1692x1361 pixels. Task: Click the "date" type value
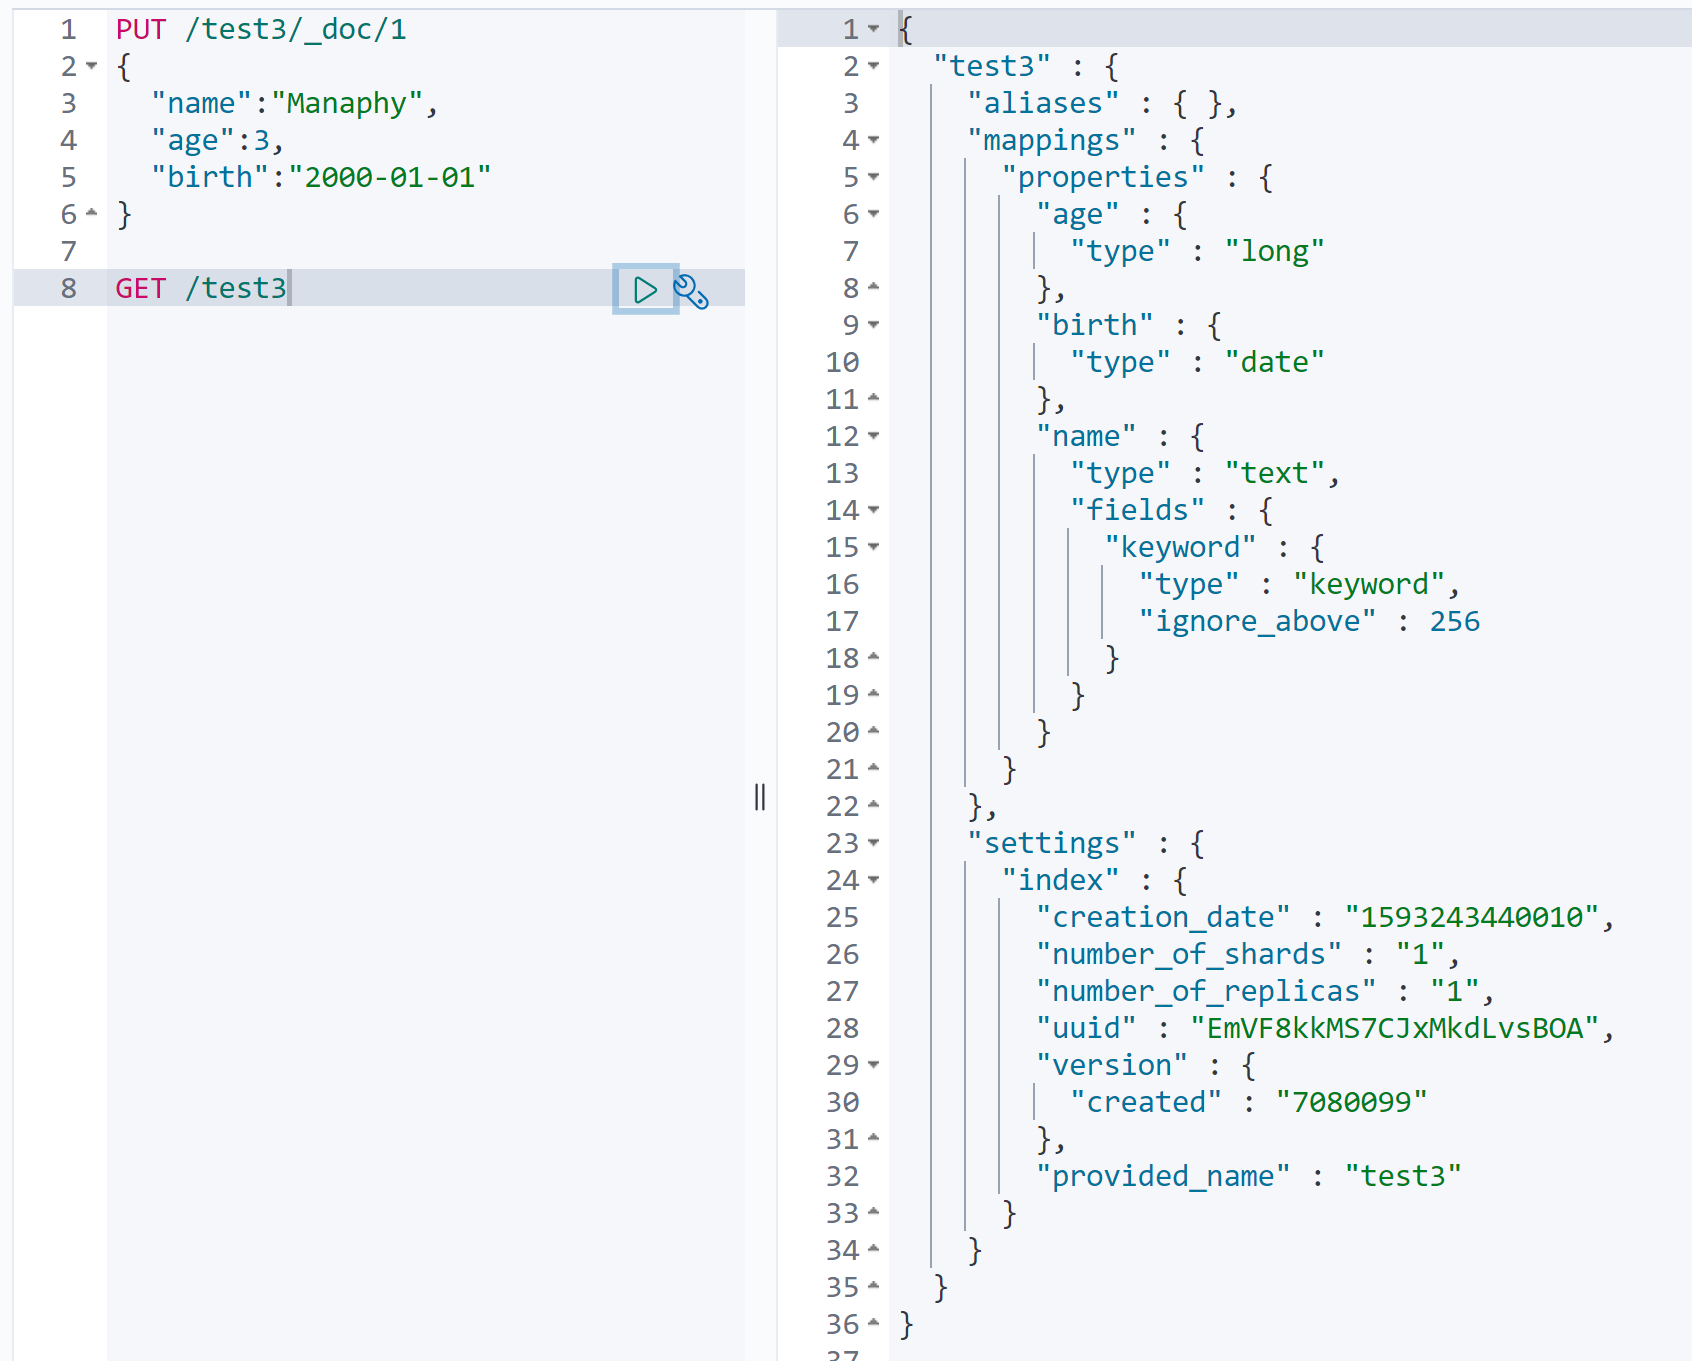[1274, 362]
